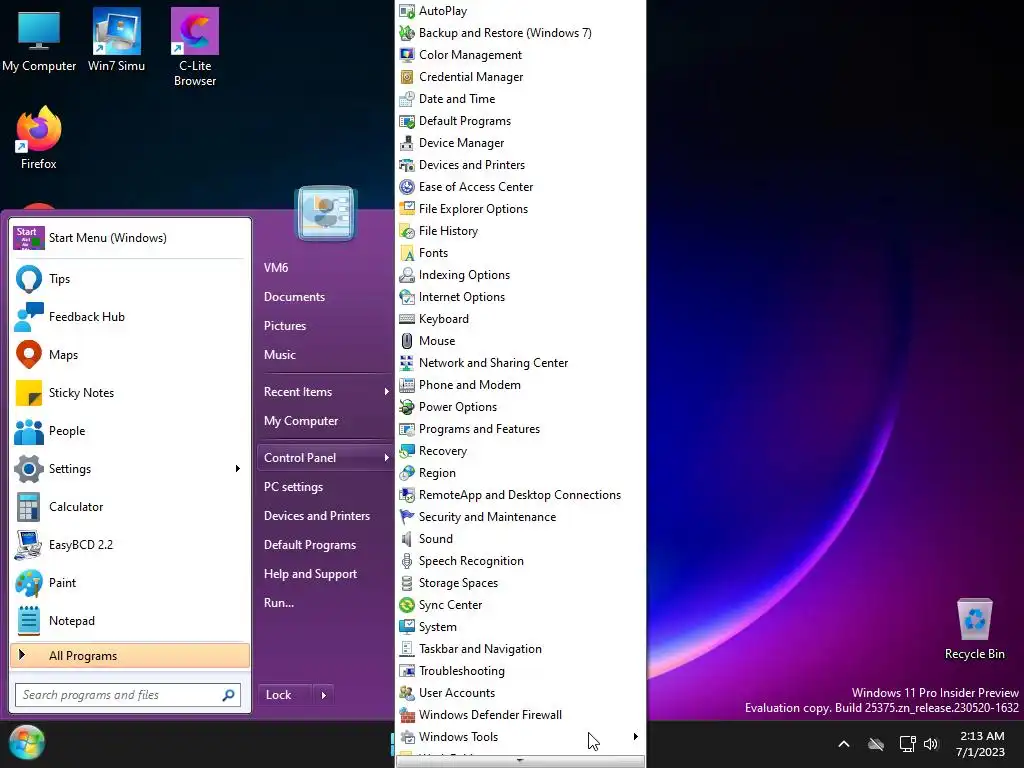Open Firefox desktop shortcut

pyautogui.click(x=39, y=138)
